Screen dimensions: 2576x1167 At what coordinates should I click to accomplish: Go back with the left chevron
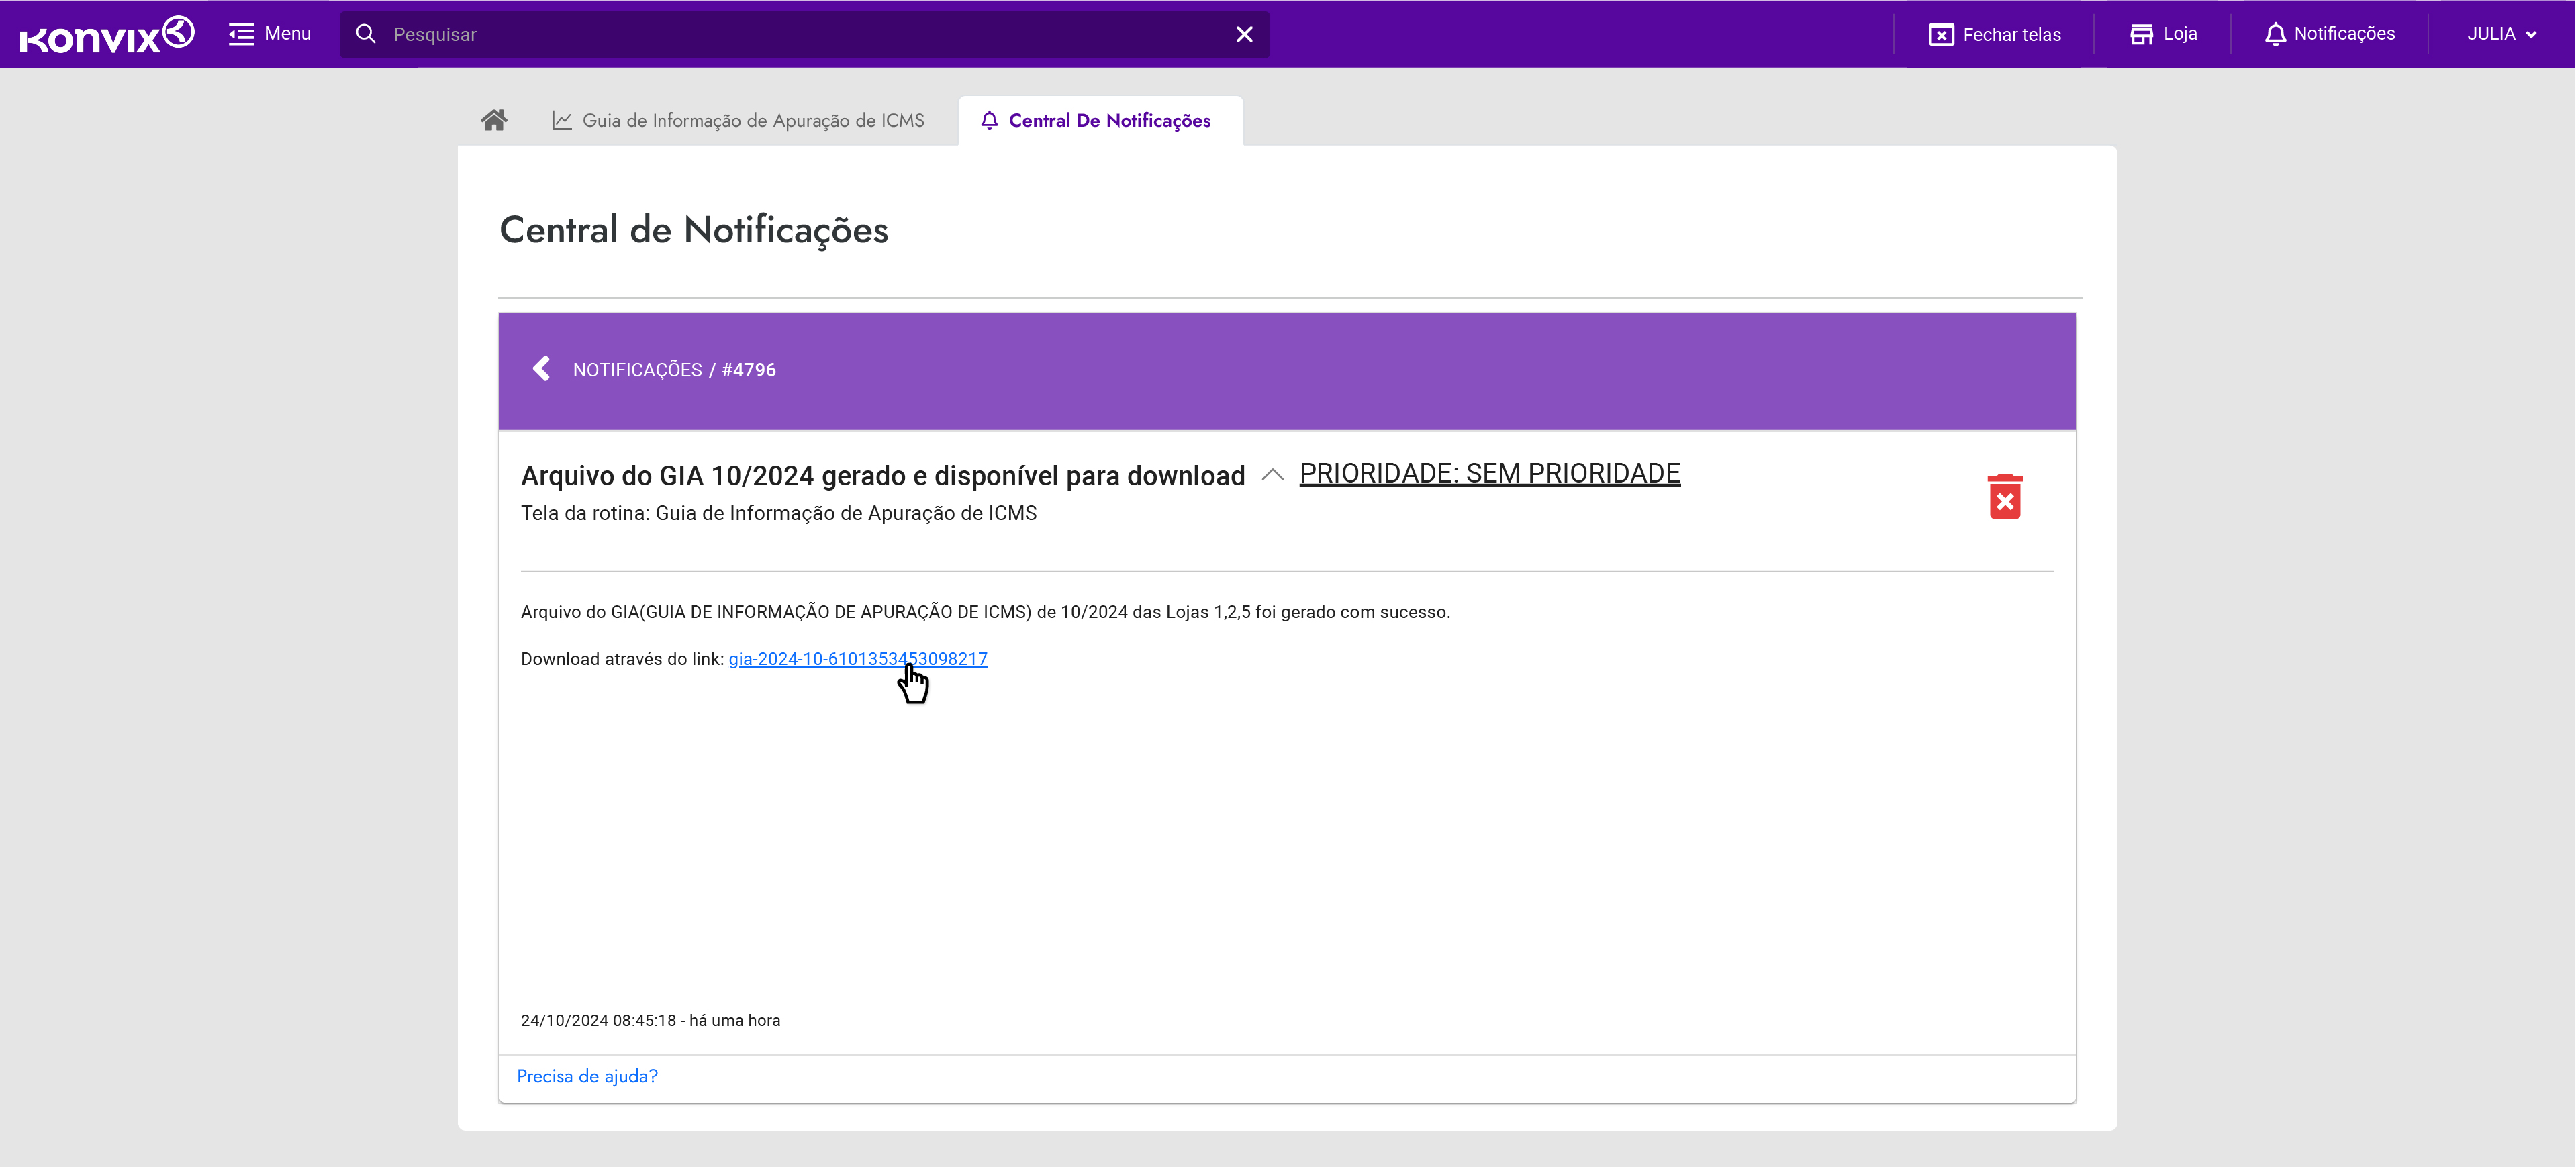[542, 369]
